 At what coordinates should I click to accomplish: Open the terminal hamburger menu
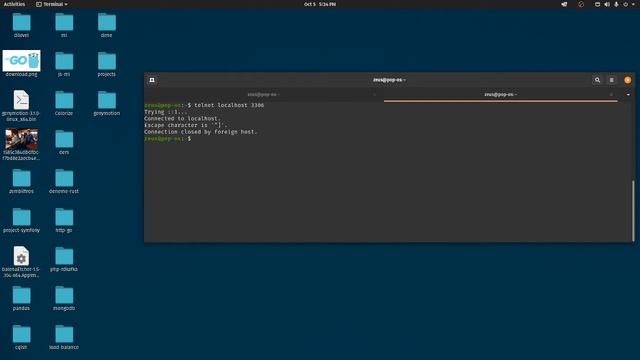point(611,80)
